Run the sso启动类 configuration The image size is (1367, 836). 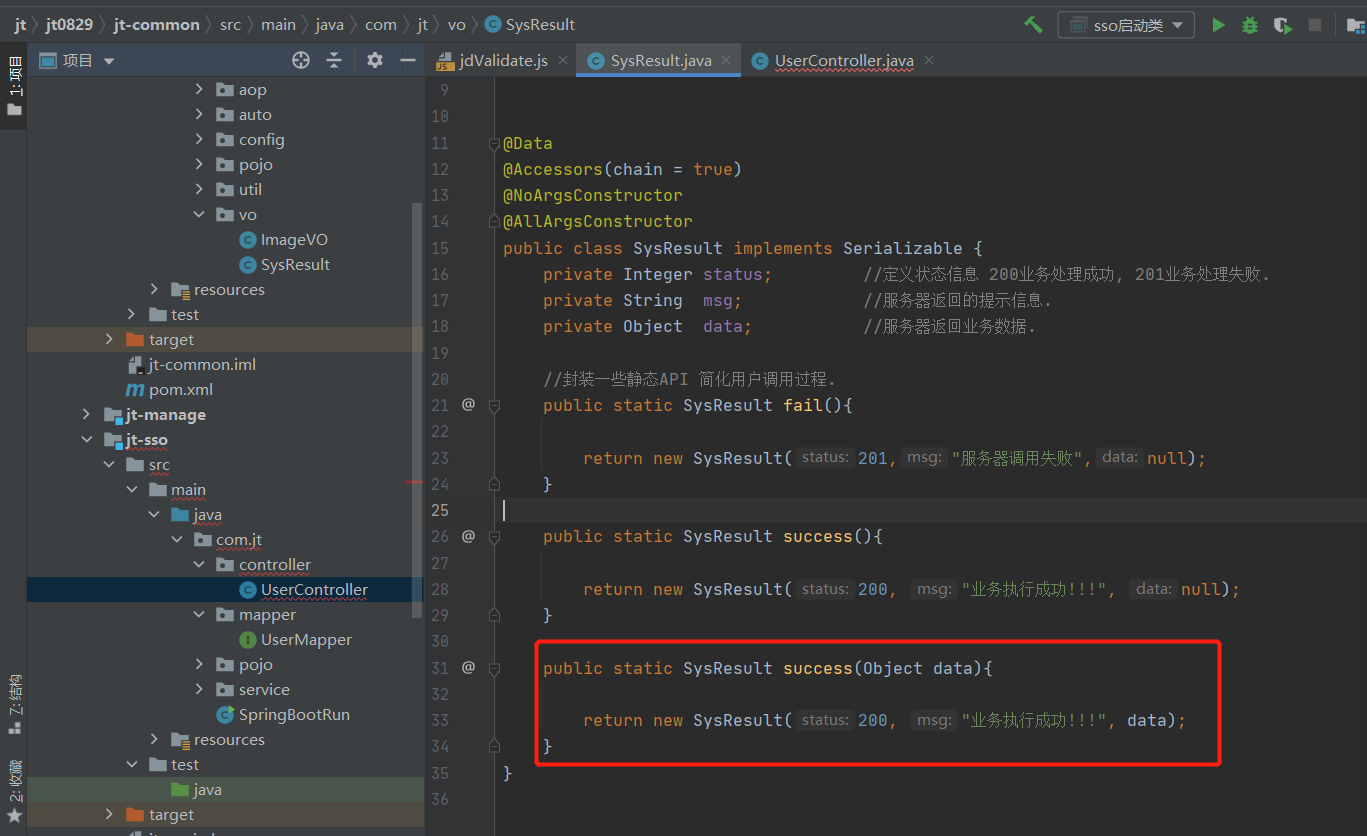[1218, 25]
